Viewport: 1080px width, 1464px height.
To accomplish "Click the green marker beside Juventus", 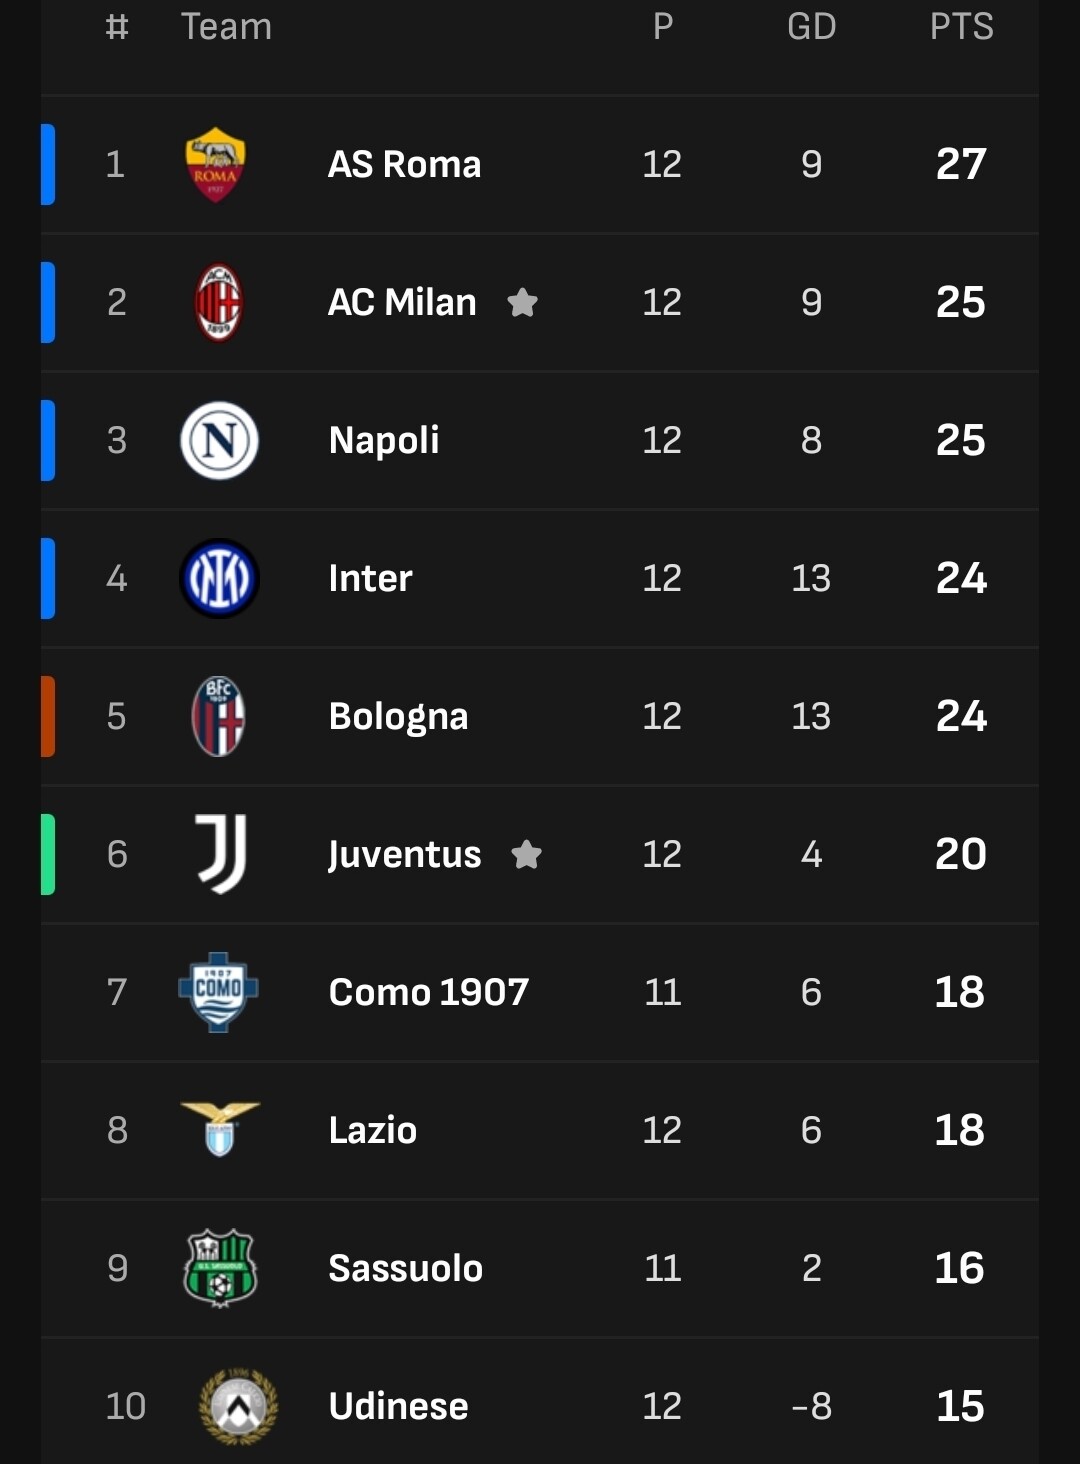I will coord(48,854).
